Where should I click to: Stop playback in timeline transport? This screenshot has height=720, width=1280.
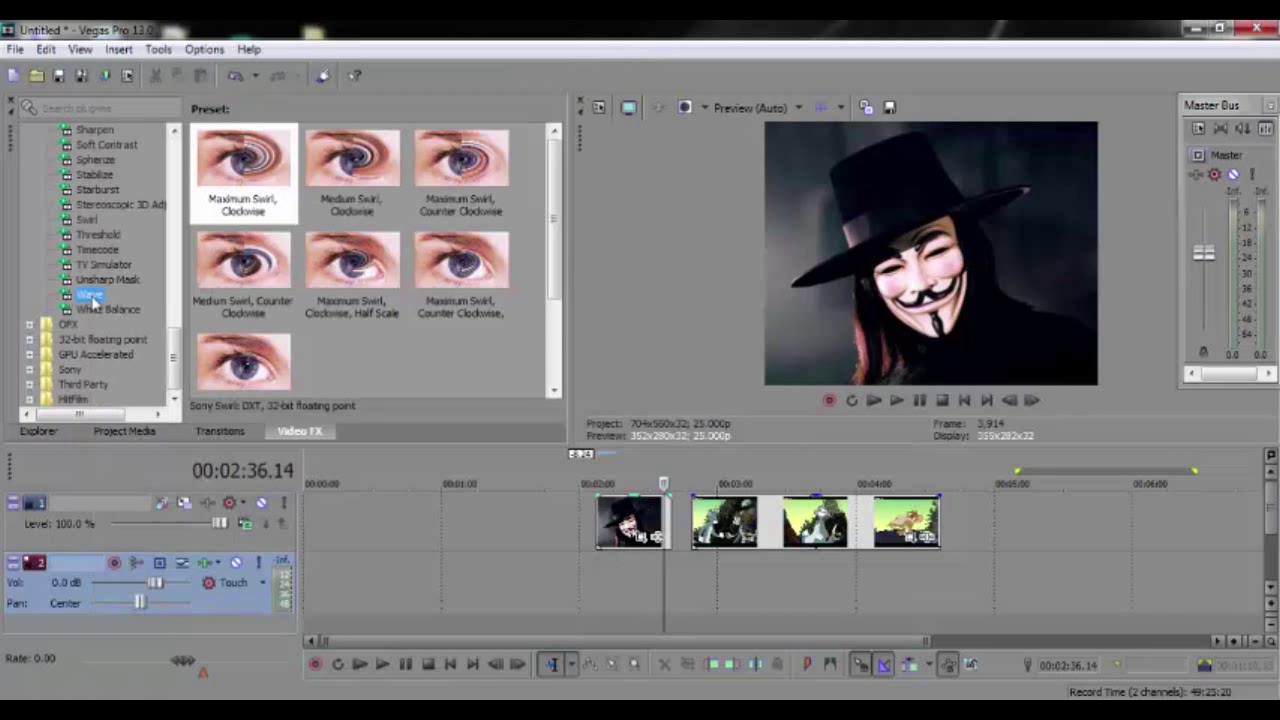click(428, 664)
